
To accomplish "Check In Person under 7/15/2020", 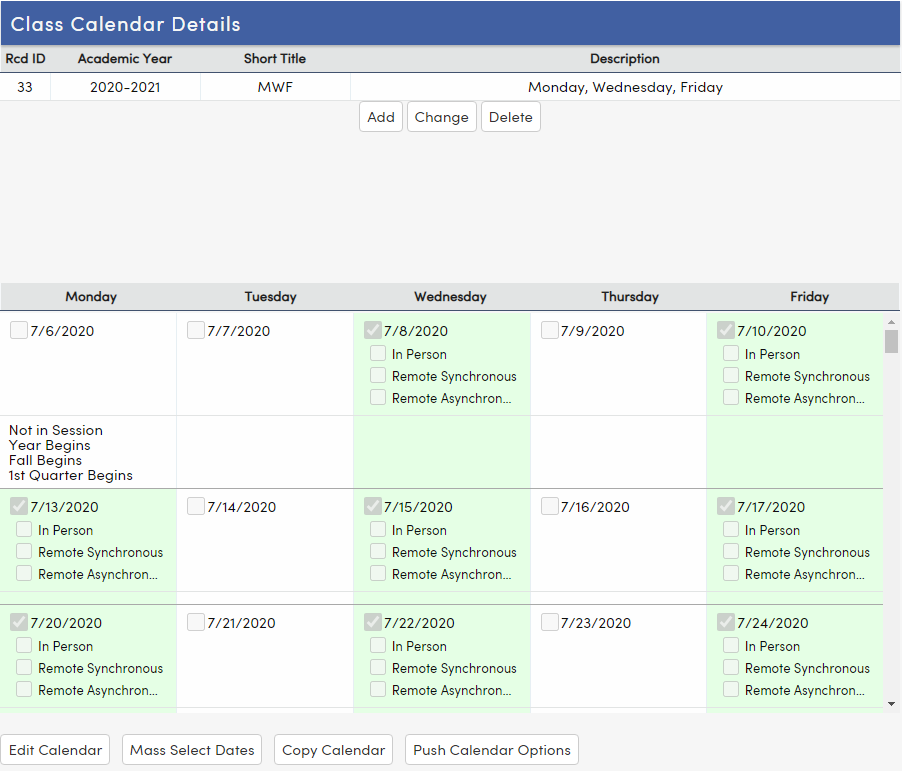I will 378,529.
